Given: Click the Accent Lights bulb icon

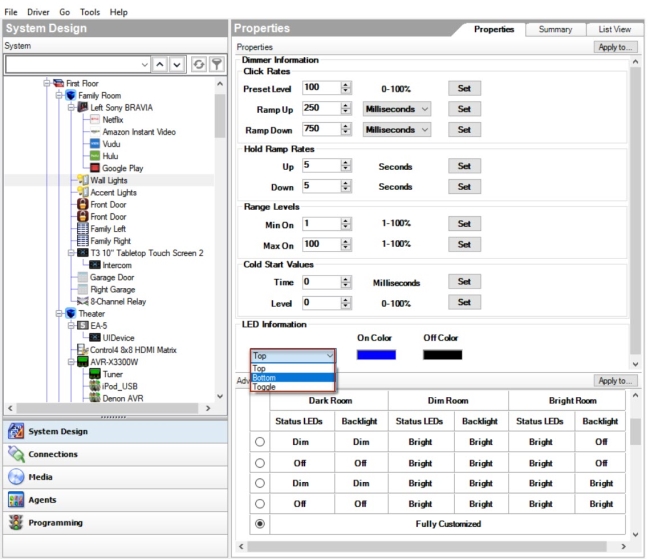Looking at the screenshot, I should 83,192.
